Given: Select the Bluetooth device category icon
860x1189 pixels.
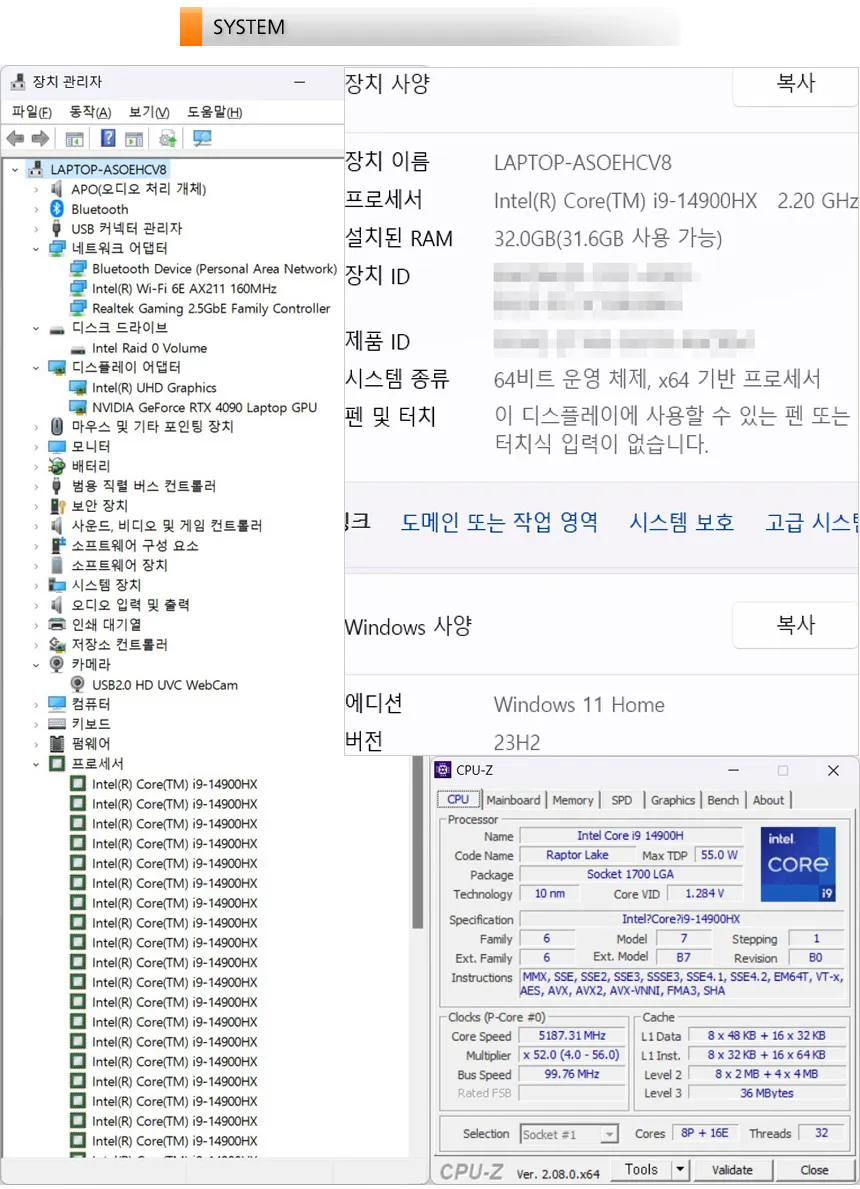Looking at the screenshot, I should [x=57, y=209].
